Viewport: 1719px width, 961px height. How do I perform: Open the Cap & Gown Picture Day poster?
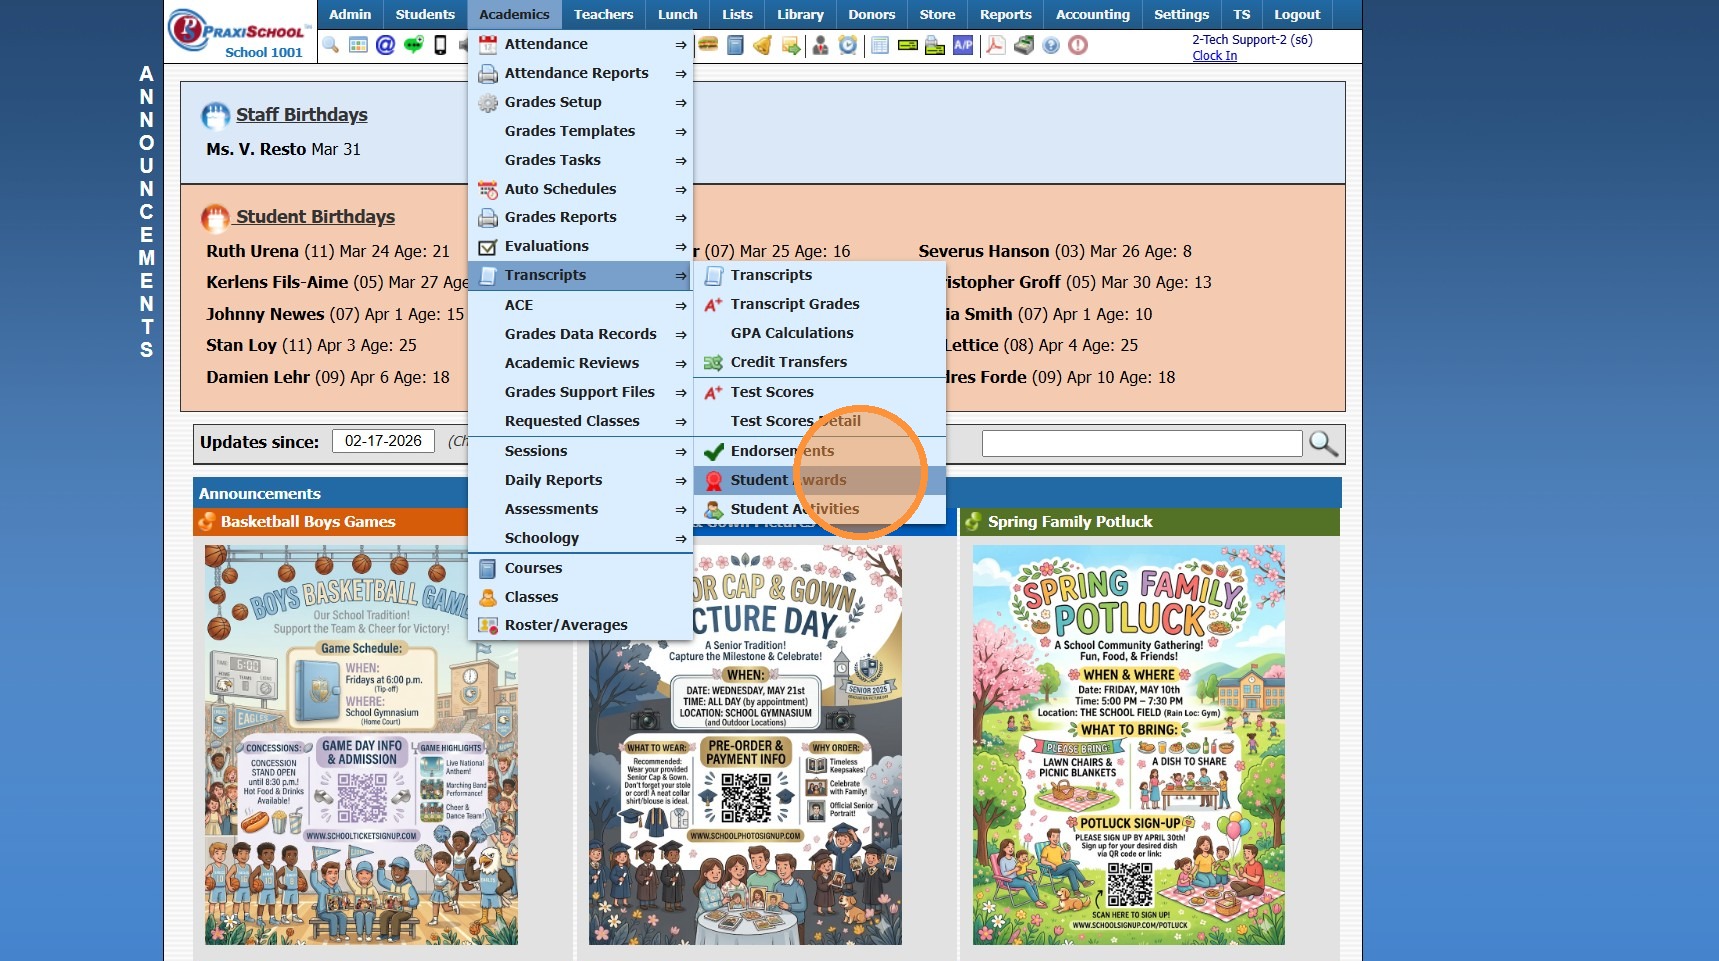point(745,745)
